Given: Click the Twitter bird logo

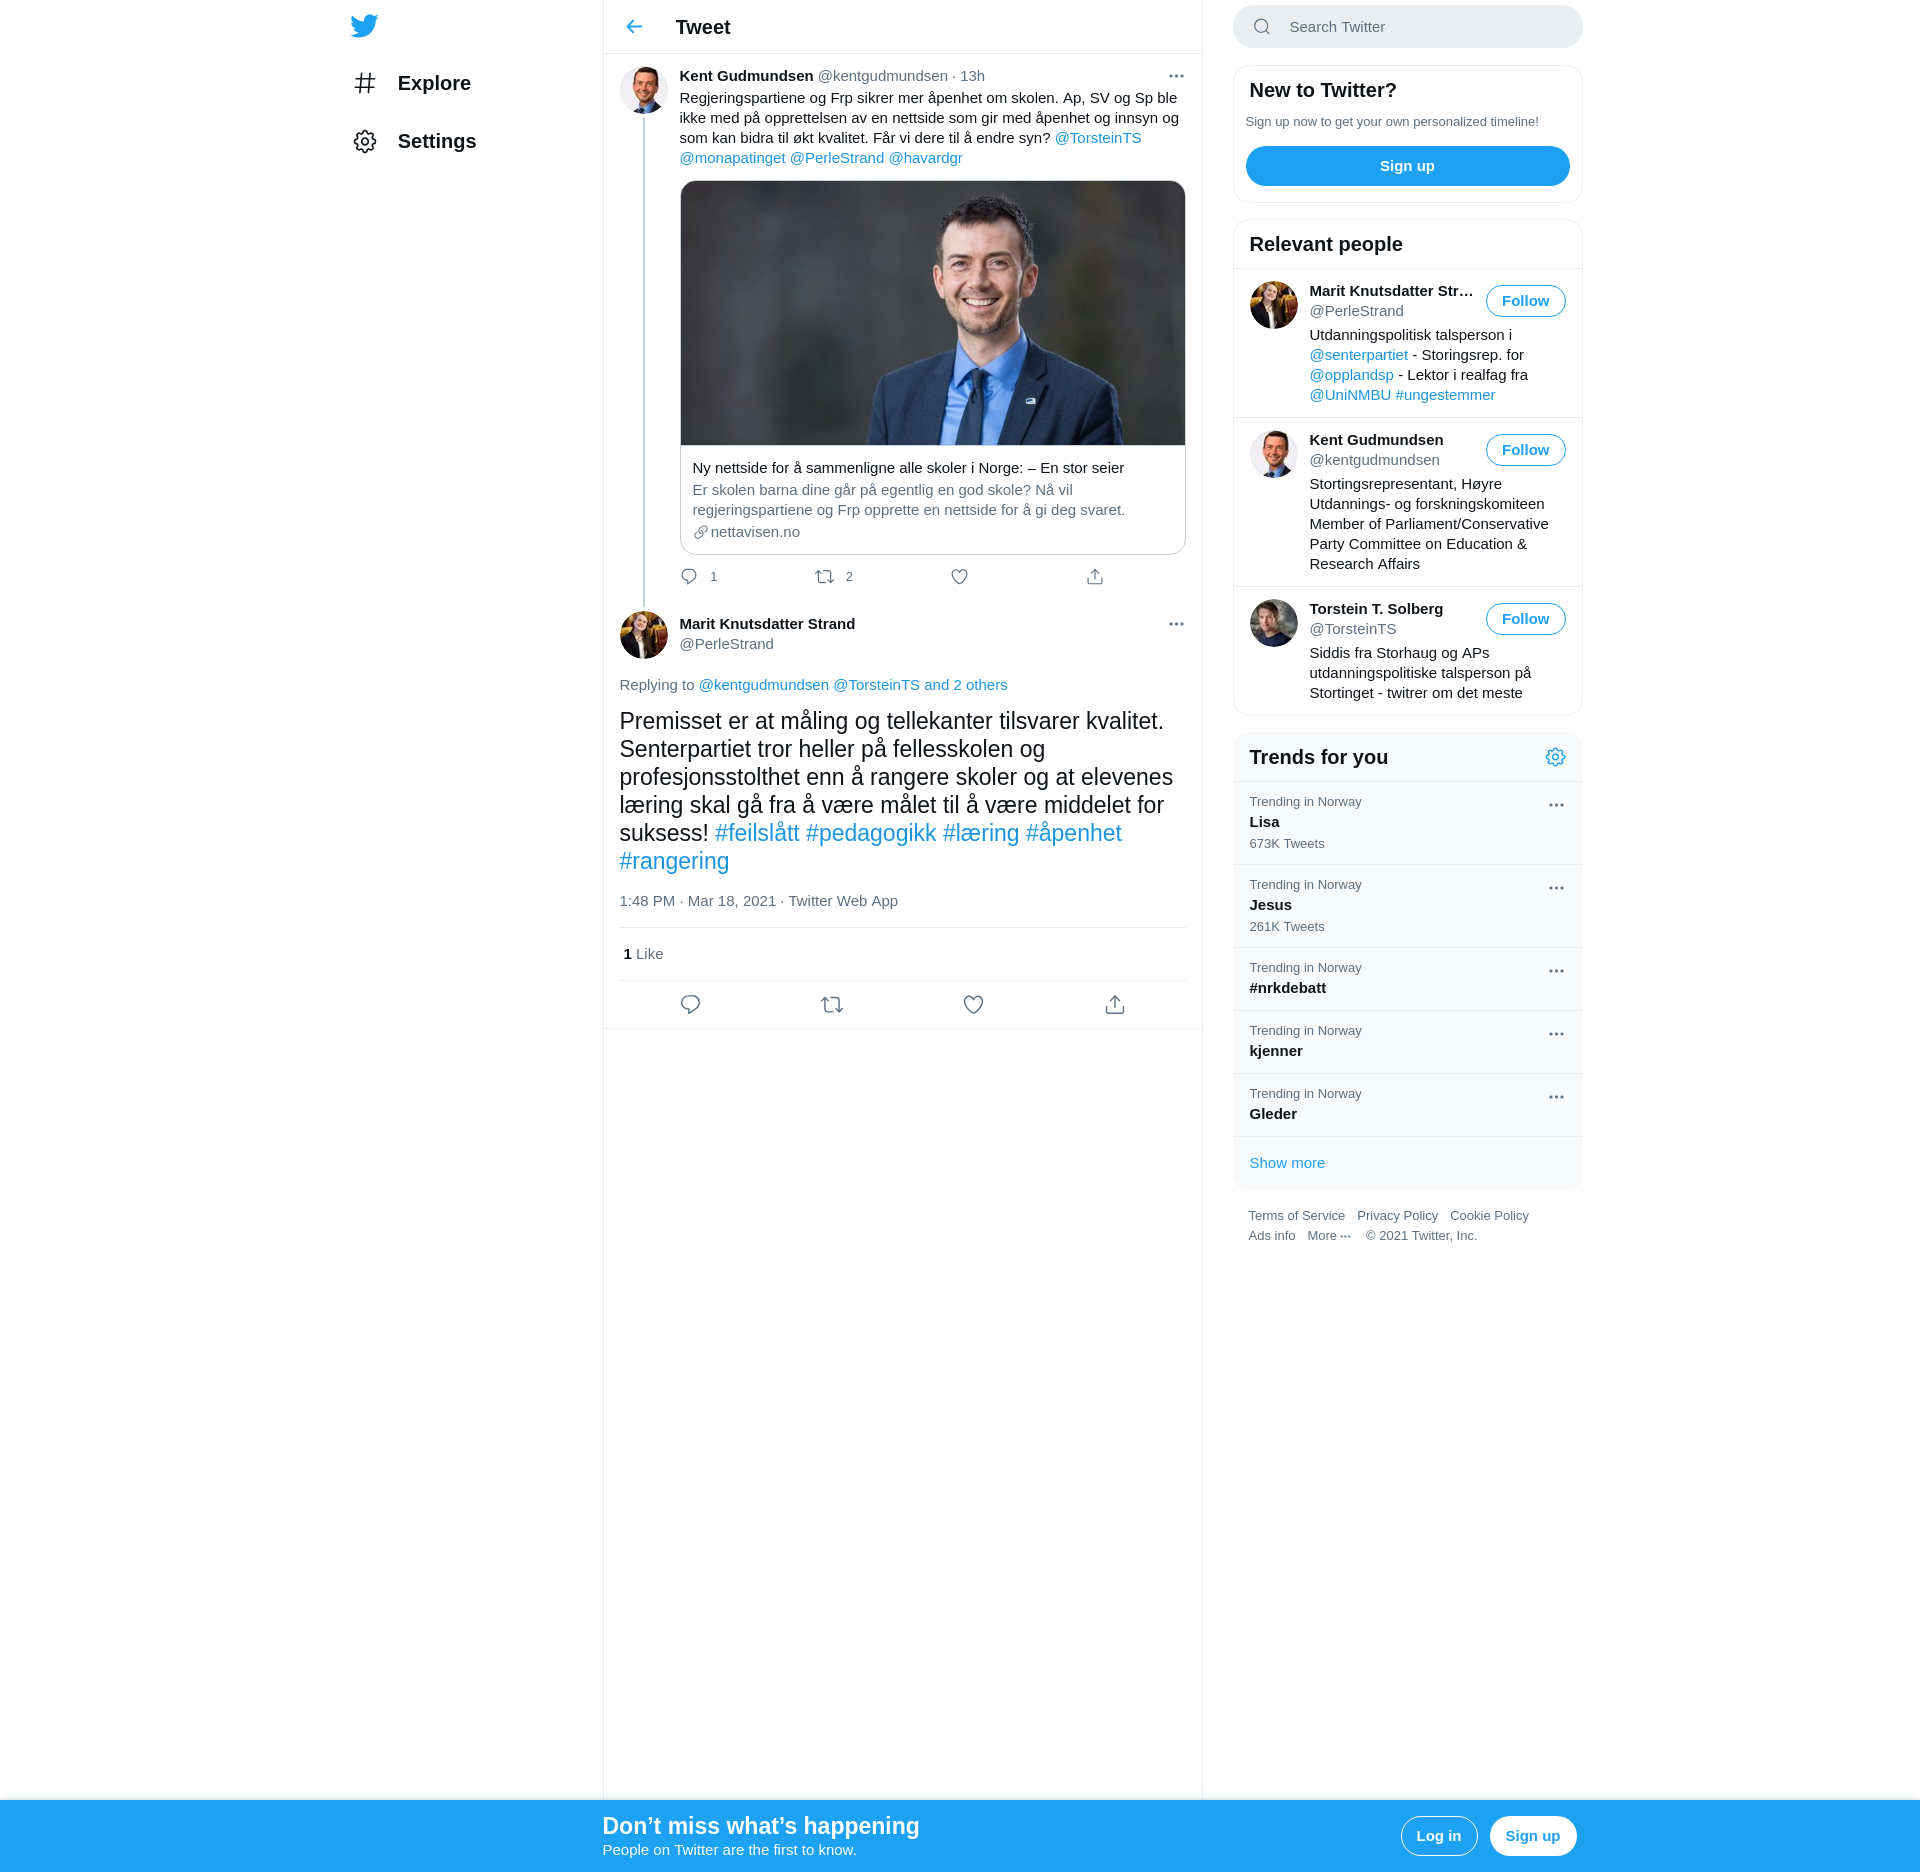Looking at the screenshot, I should tap(364, 26).
